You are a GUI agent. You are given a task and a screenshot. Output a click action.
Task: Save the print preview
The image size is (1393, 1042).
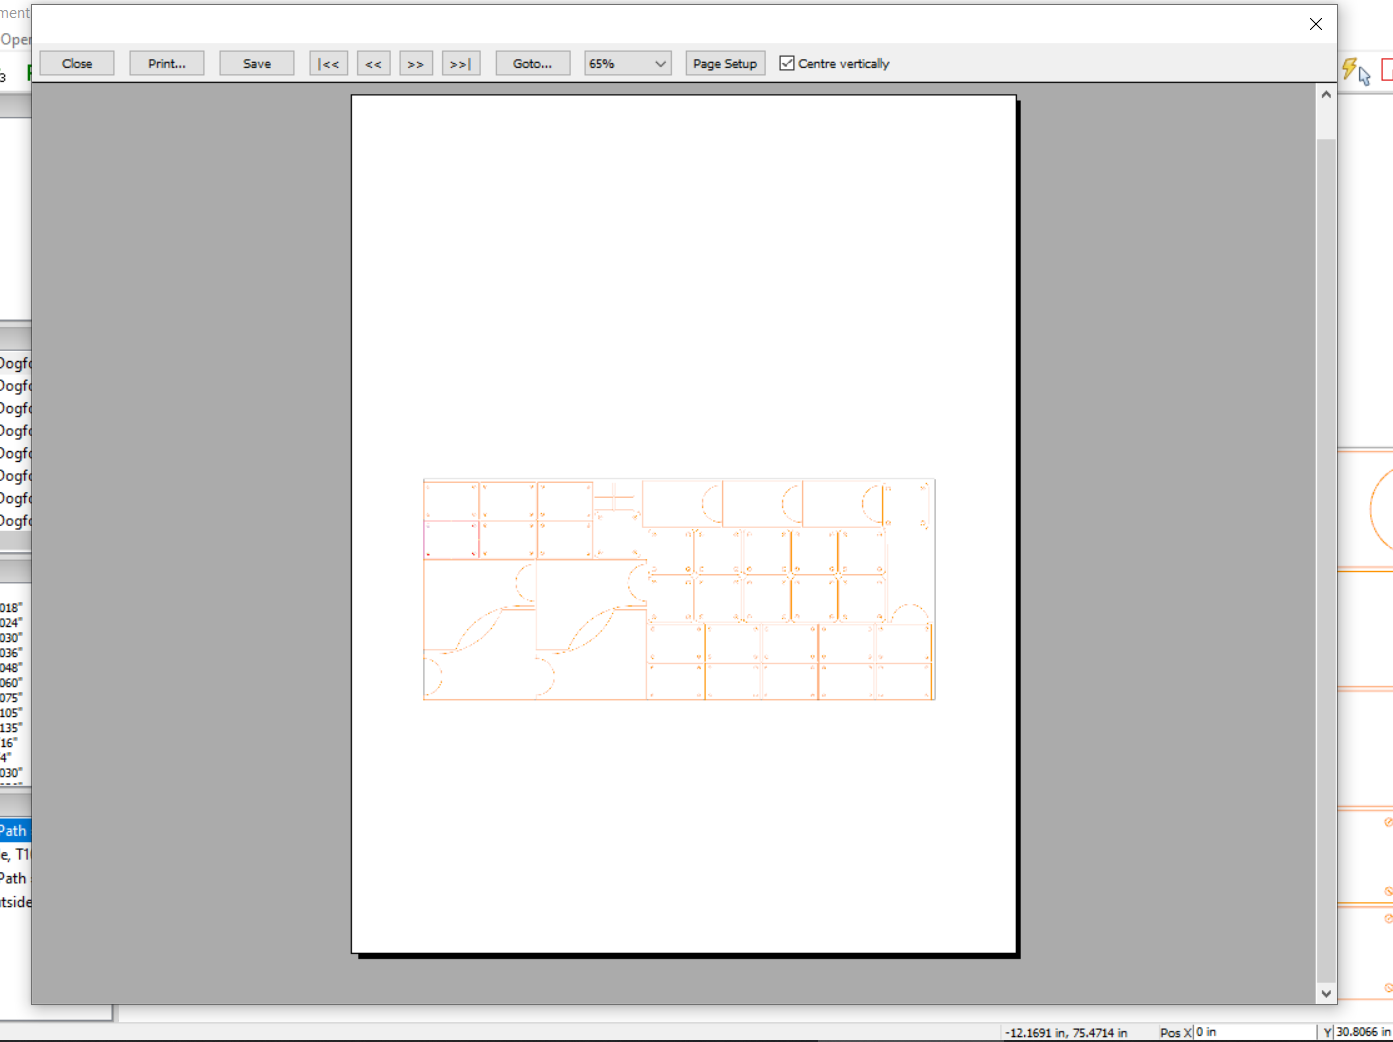257,63
